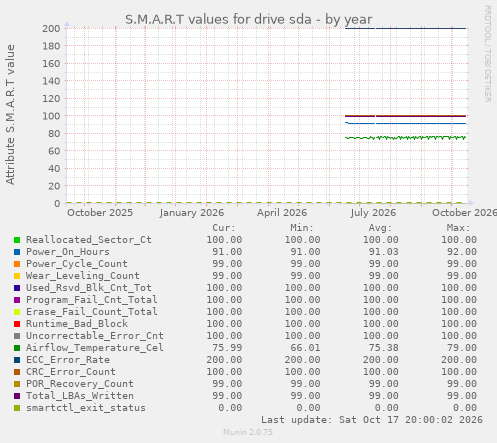Click the ECC_Error_Rate dark blue swatch
The width and height of the screenshot is (497, 443).
(x=17, y=360)
